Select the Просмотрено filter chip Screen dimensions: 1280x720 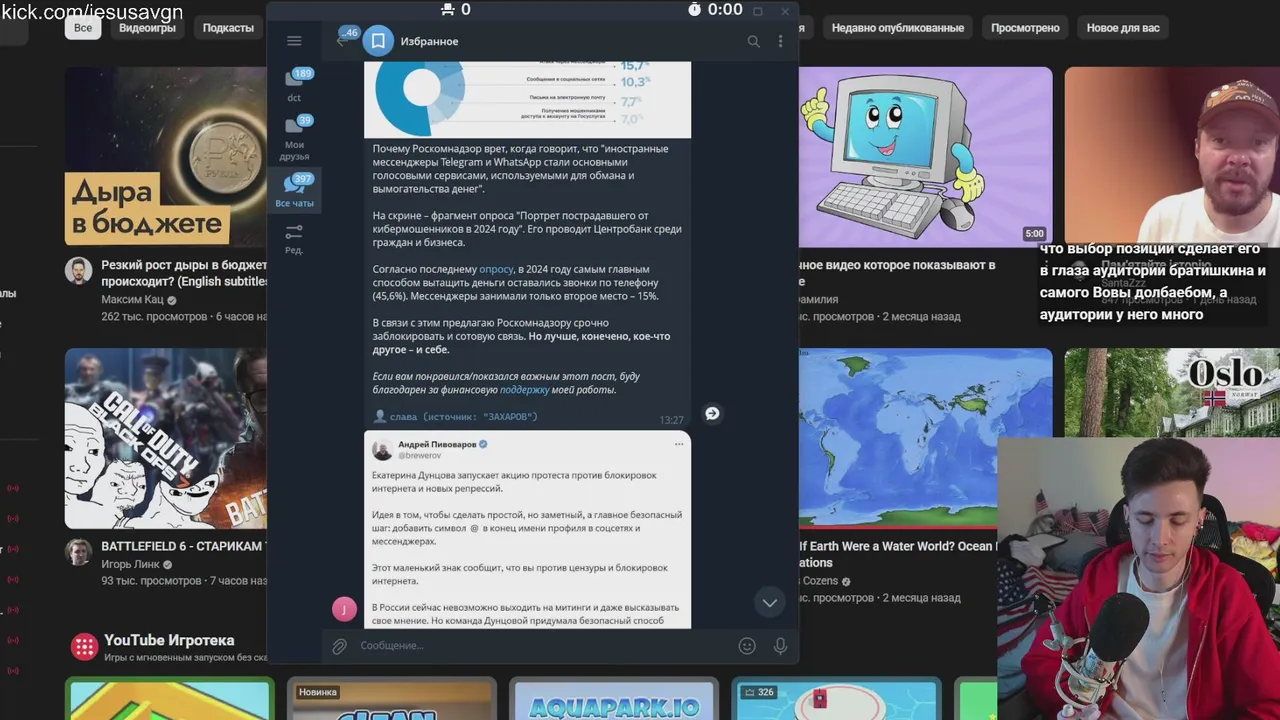pos(1025,28)
